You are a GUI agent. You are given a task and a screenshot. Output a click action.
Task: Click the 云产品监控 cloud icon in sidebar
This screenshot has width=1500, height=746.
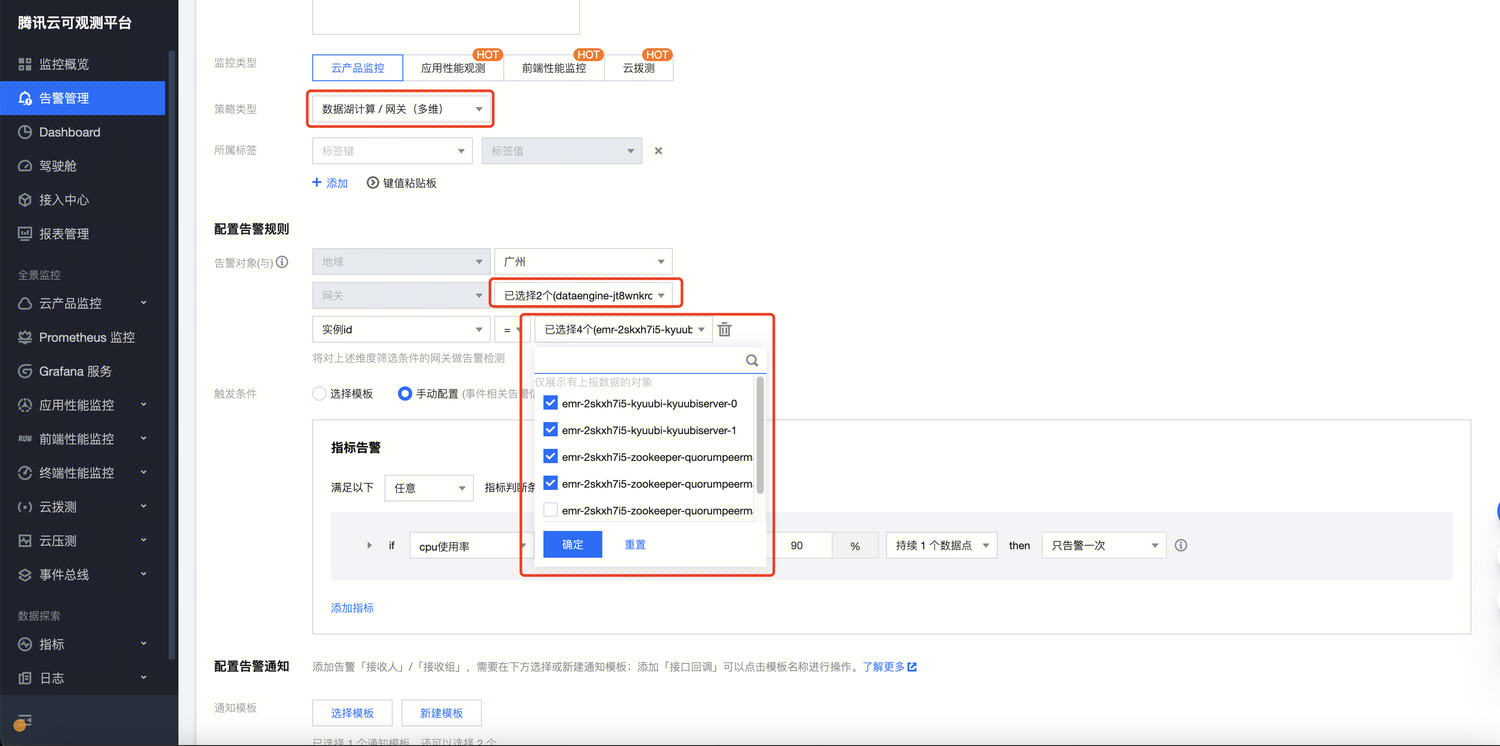25,303
